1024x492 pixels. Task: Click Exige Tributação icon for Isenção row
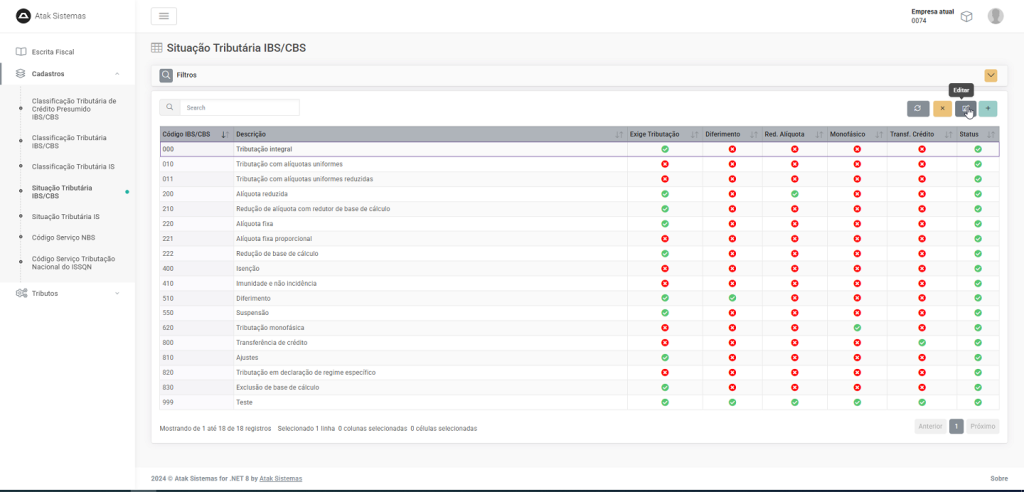coord(664,269)
